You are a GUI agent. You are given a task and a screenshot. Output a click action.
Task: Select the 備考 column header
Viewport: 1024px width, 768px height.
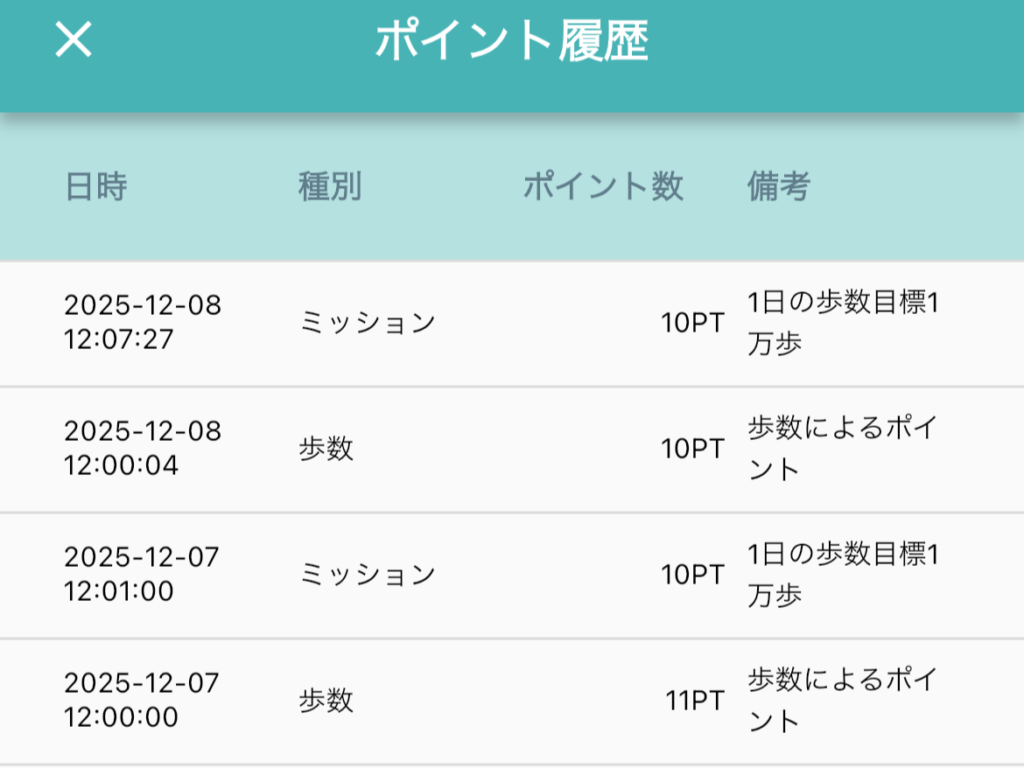pos(778,187)
